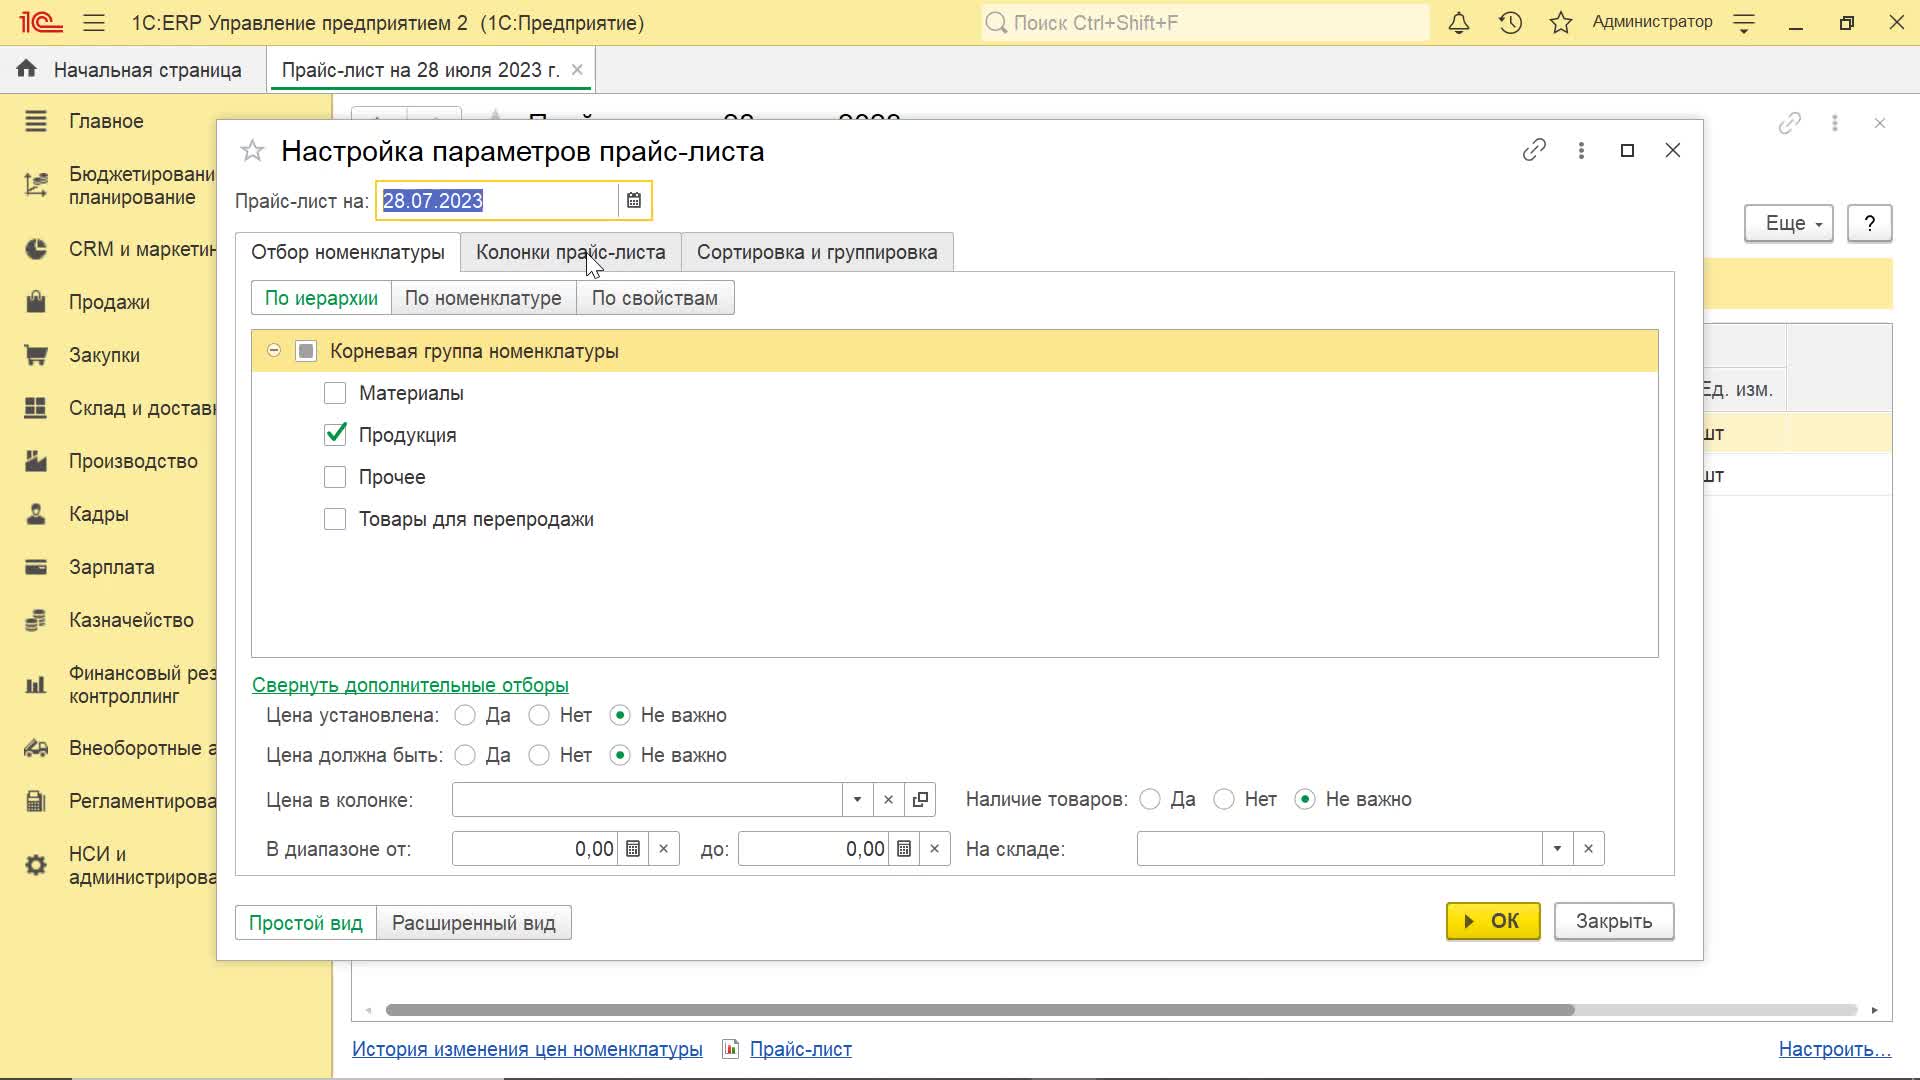1920x1080 pixels.
Task: Click the background window's link icon
Action: pyautogui.click(x=1789, y=123)
